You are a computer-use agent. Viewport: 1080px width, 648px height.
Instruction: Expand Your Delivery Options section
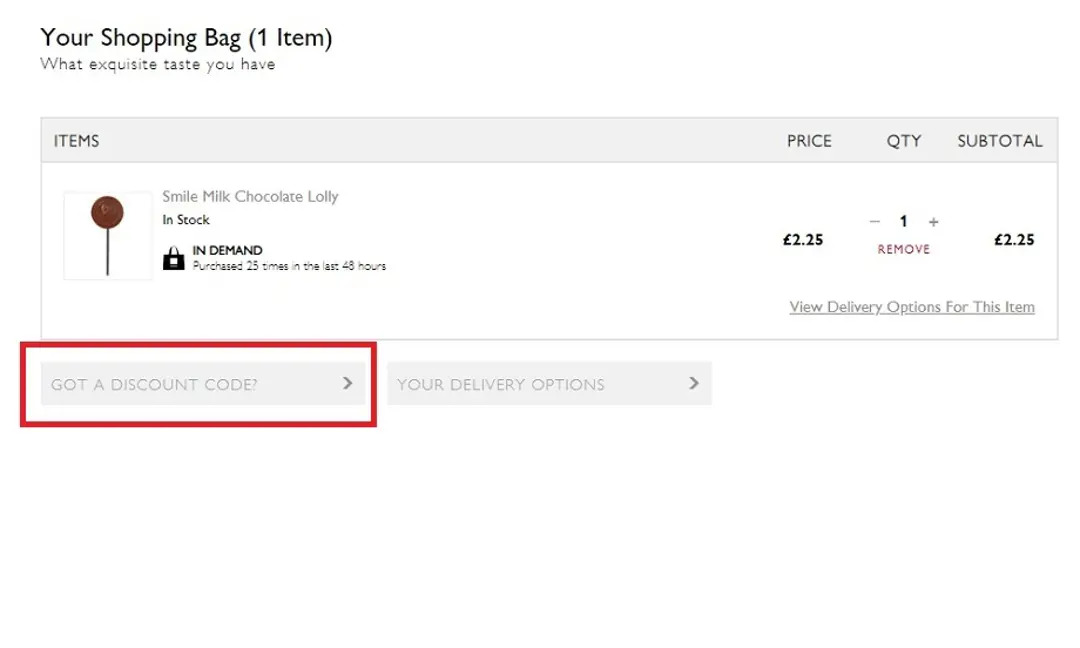pyautogui.click(x=549, y=384)
